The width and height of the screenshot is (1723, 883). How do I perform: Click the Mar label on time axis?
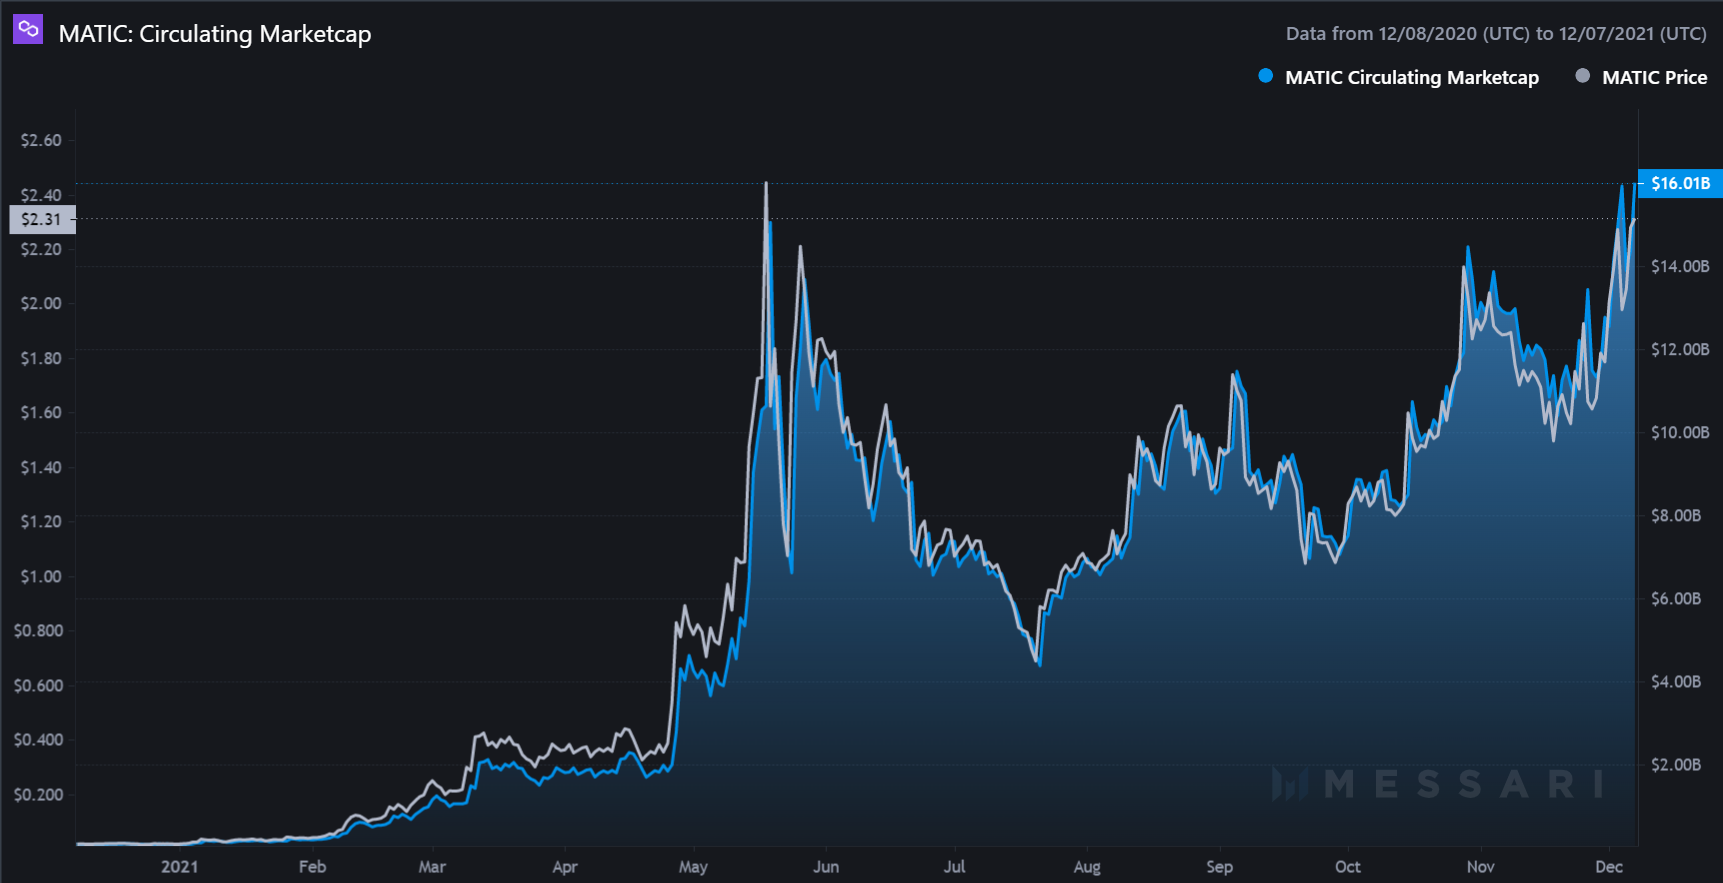click(x=432, y=866)
